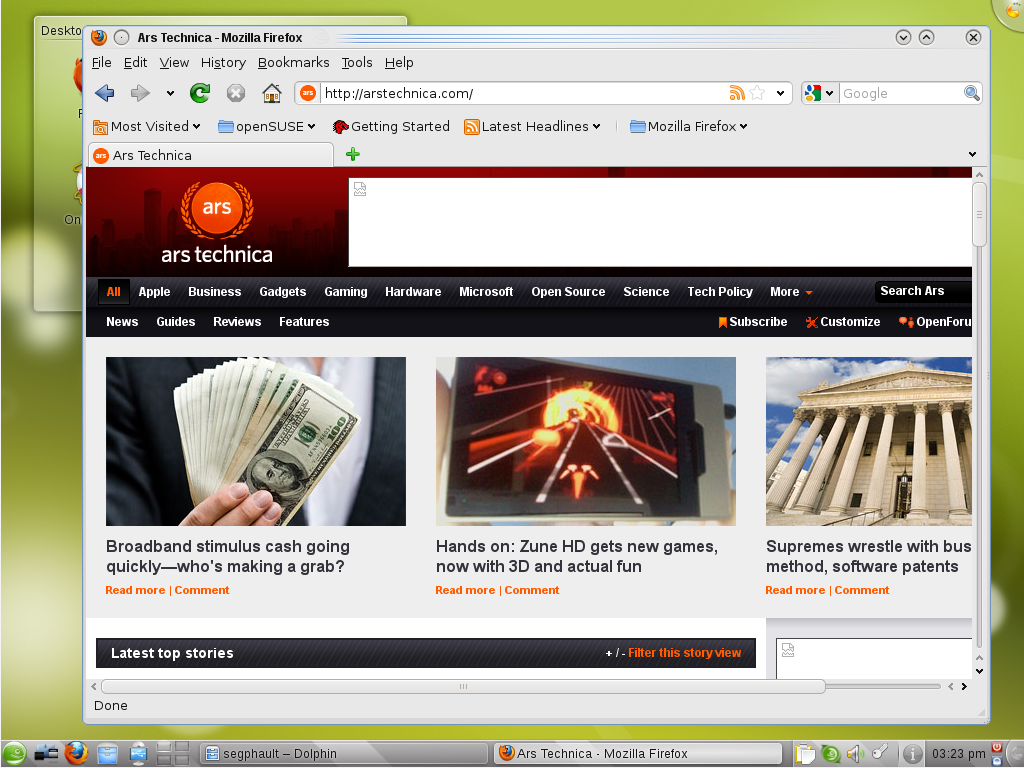Click Read more under the broadband stimulus story
The image size is (1024, 768).
coord(135,590)
